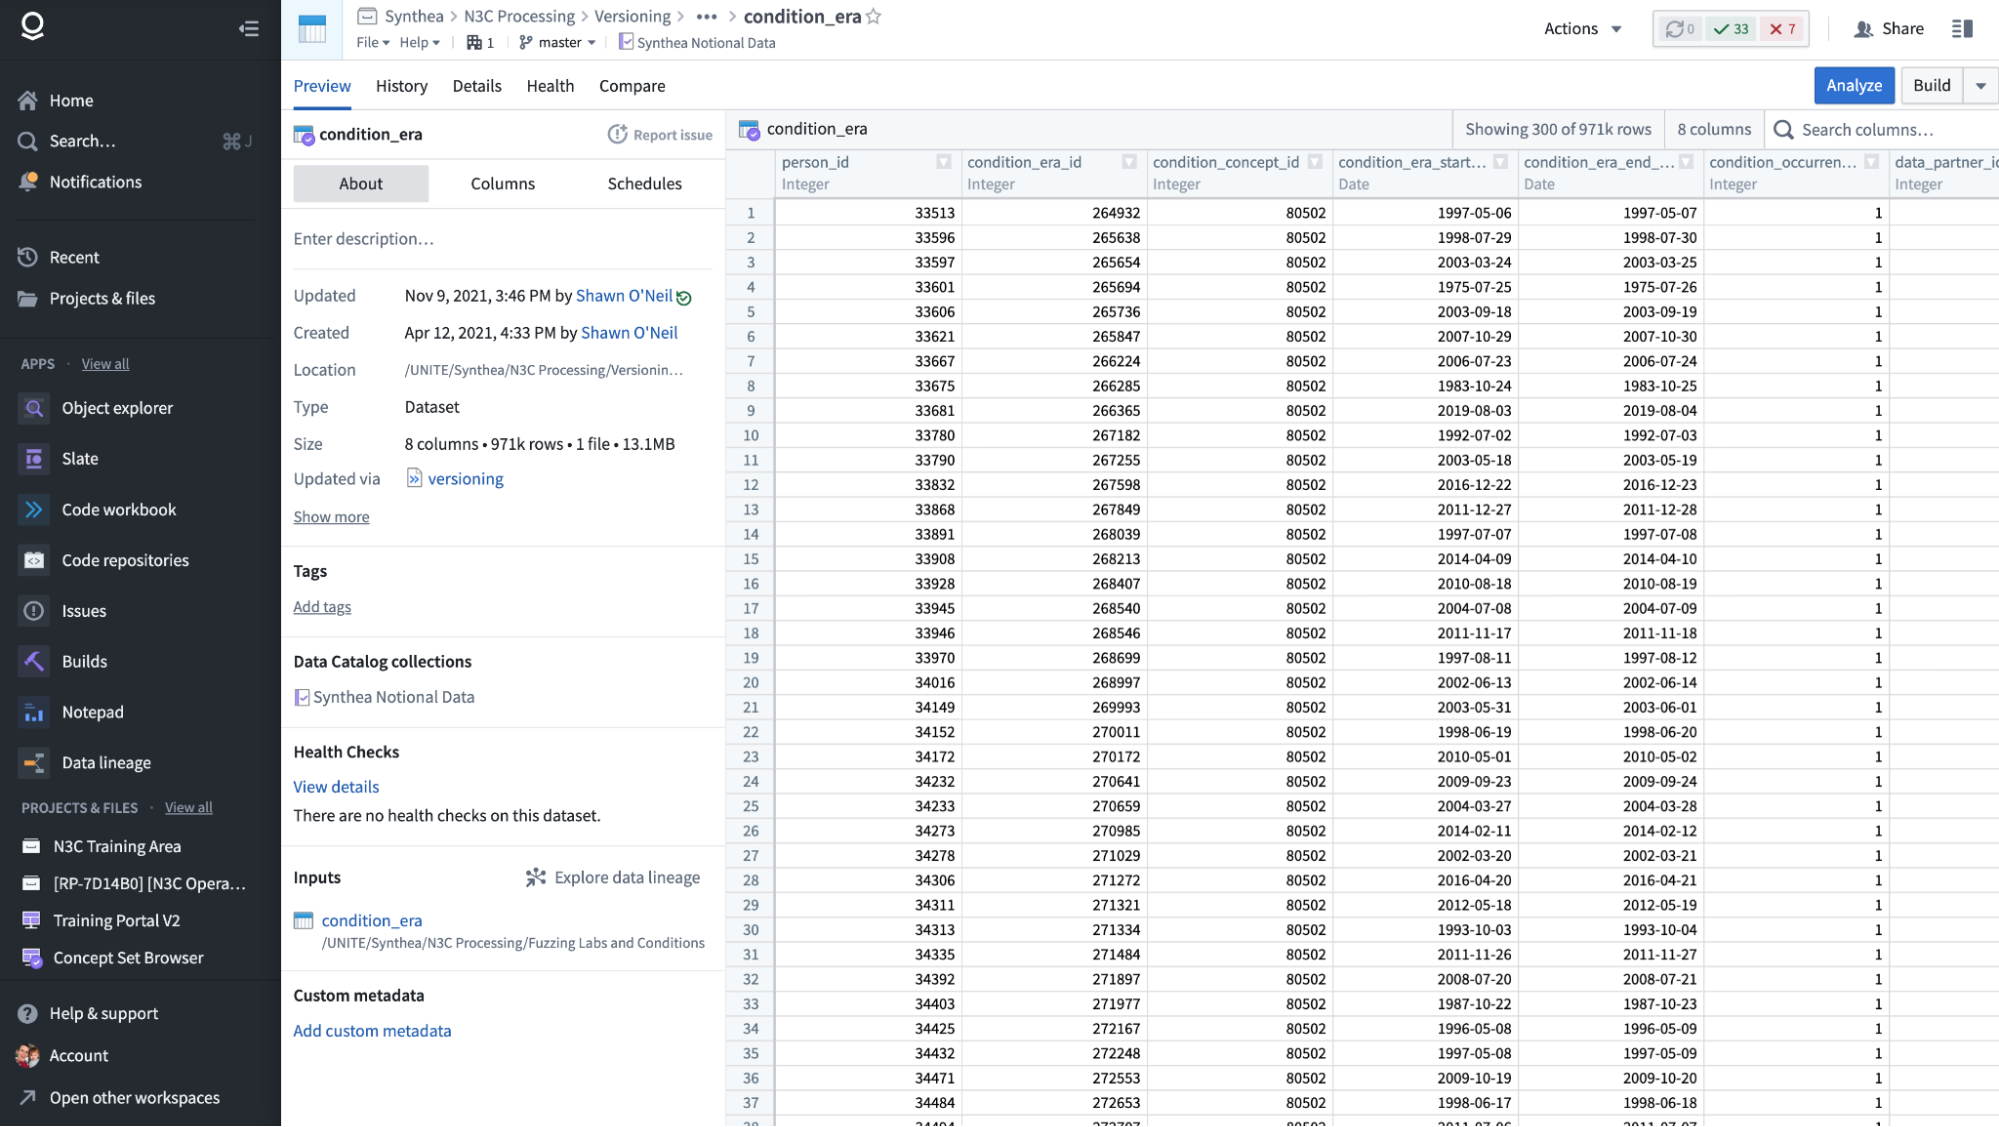Open the Data lineage app
Screen dimensions: 1999x1127
coord(106,763)
